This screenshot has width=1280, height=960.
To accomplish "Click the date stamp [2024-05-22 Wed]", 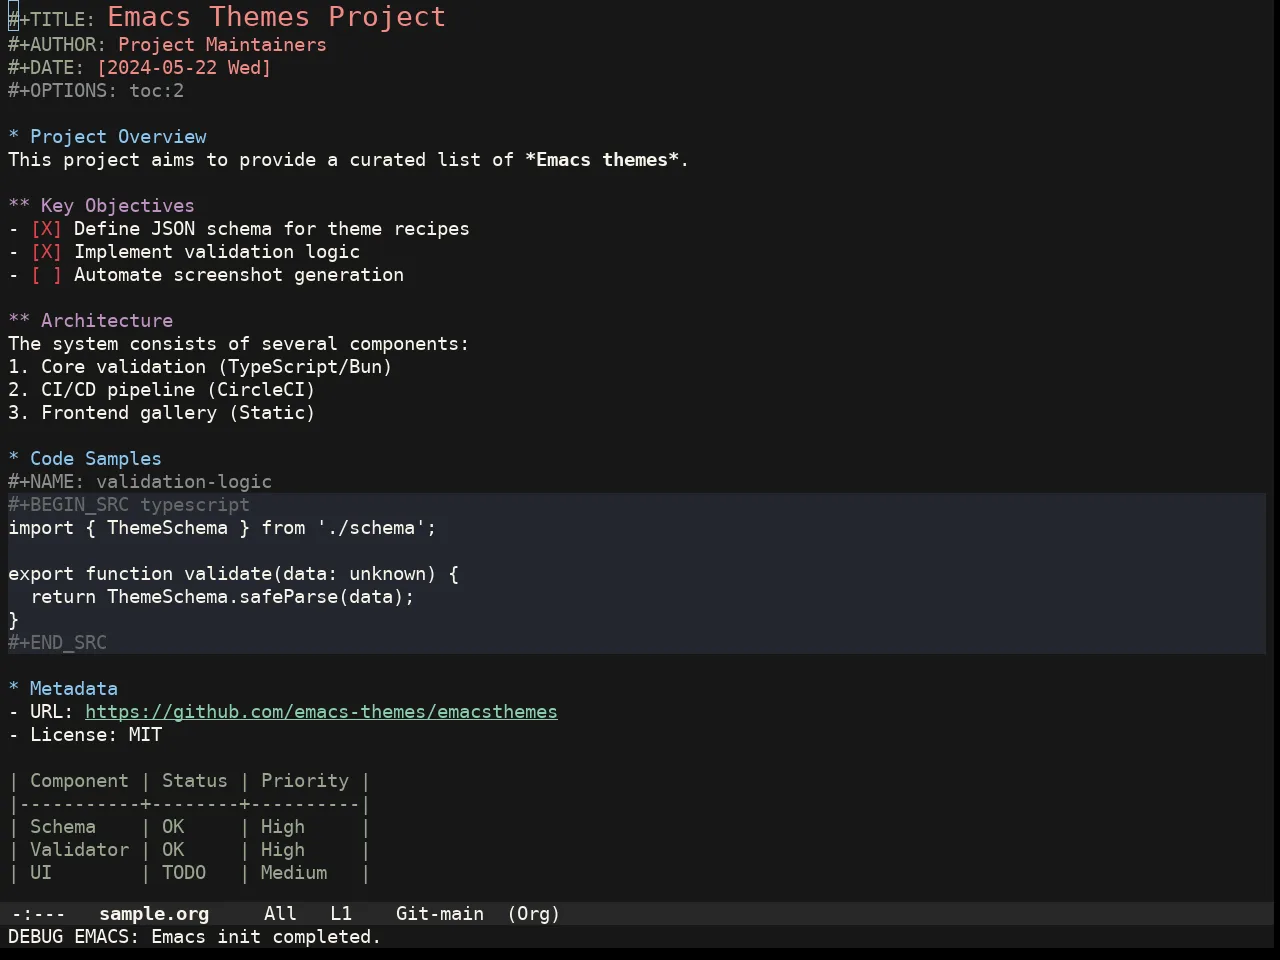I will [184, 68].
